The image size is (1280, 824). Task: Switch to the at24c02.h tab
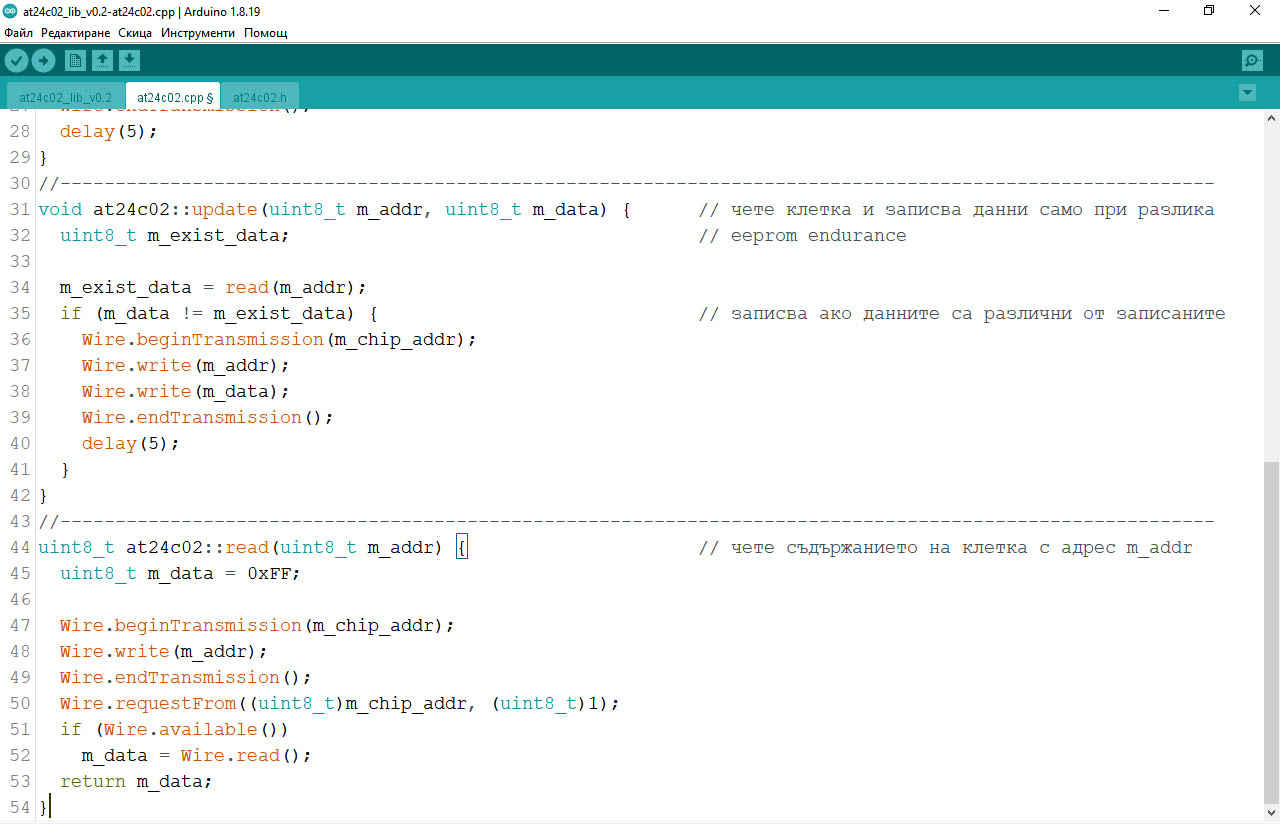click(259, 98)
